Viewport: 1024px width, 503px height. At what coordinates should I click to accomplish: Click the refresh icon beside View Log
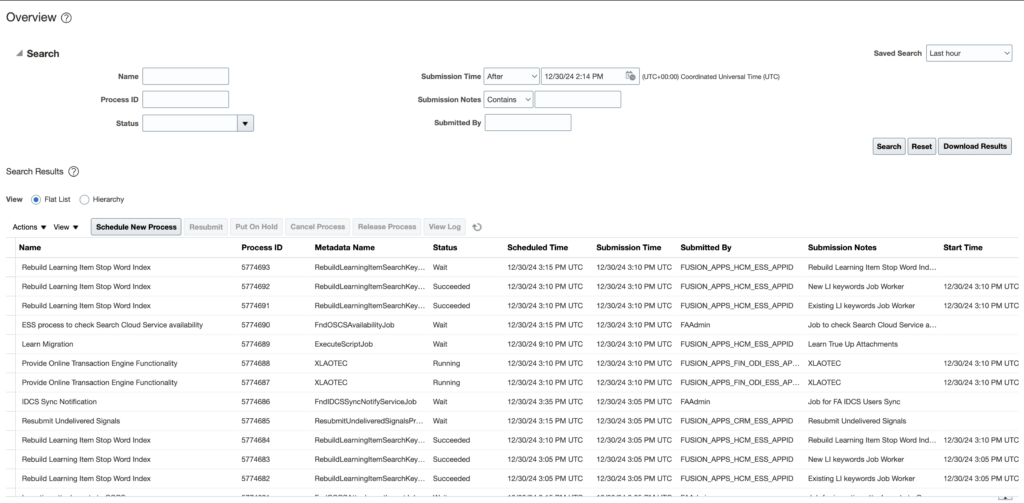(477, 227)
